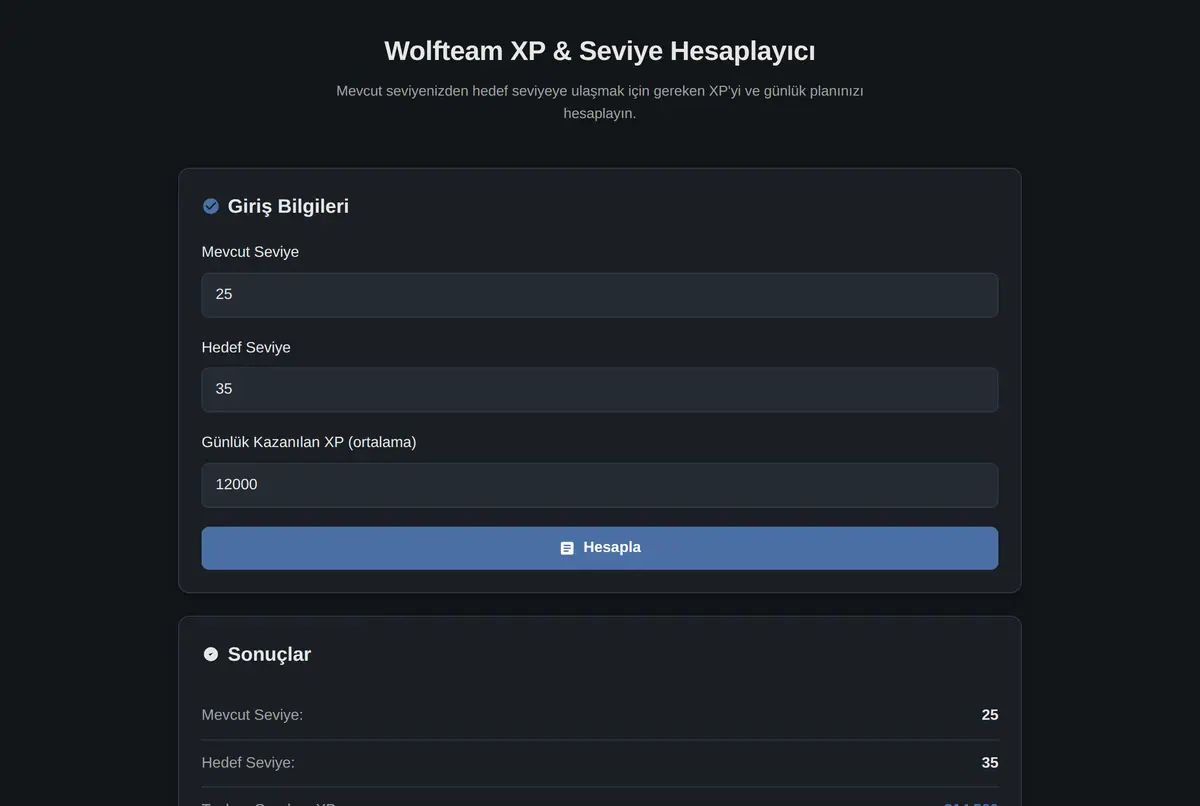
Task: Click the subtitle text starting with Mevcut seviyenizden
Action: point(600,102)
